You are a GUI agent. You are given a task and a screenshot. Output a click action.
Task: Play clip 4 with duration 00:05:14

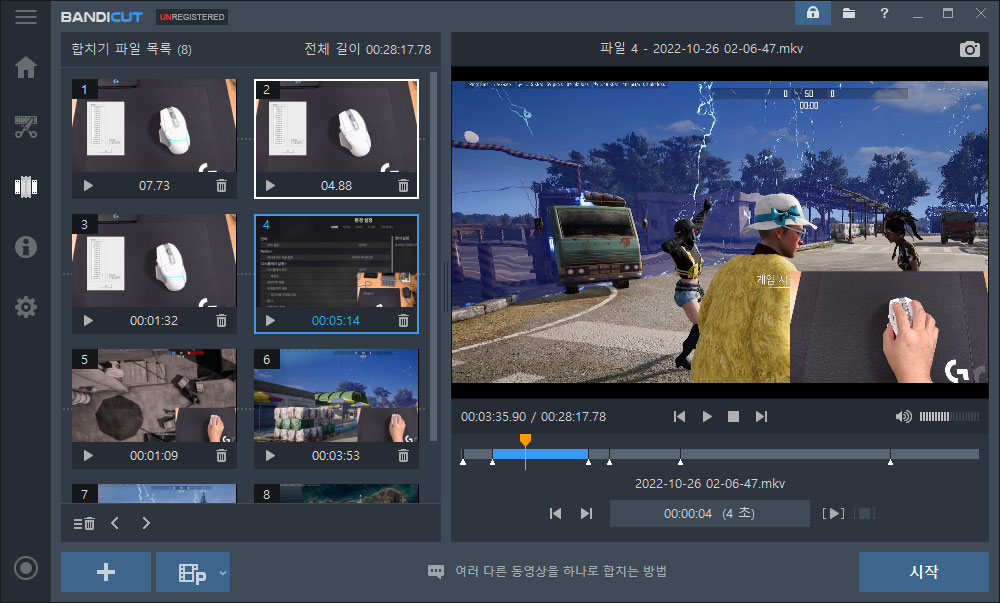270,321
